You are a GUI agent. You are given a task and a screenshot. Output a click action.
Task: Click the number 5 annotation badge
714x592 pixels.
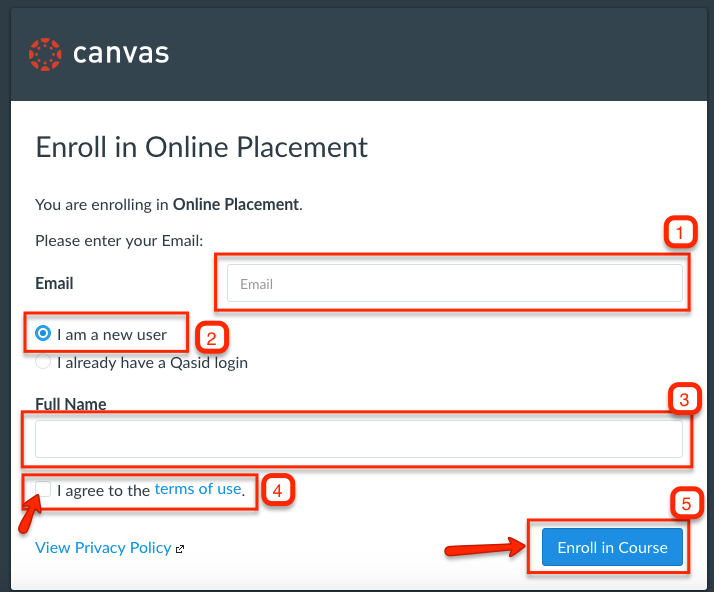coord(685,503)
